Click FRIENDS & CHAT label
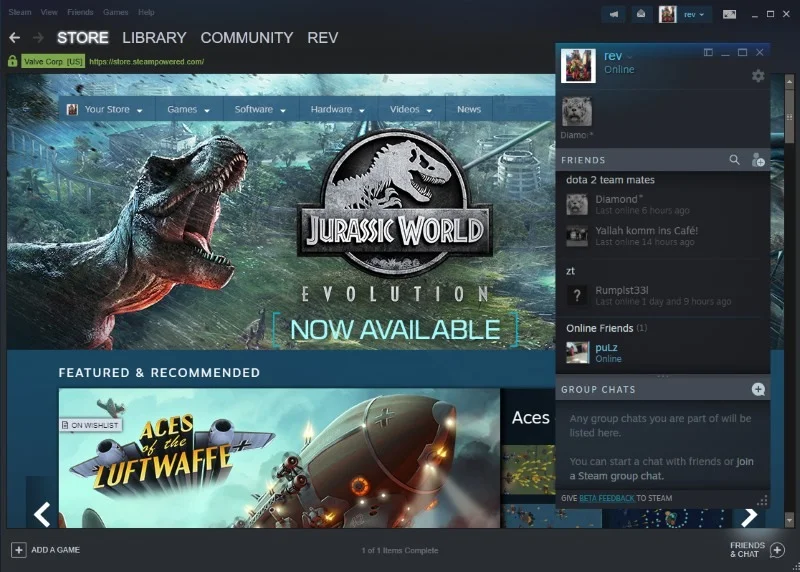This screenshot has width=800, height=572. tap(747, 550)
